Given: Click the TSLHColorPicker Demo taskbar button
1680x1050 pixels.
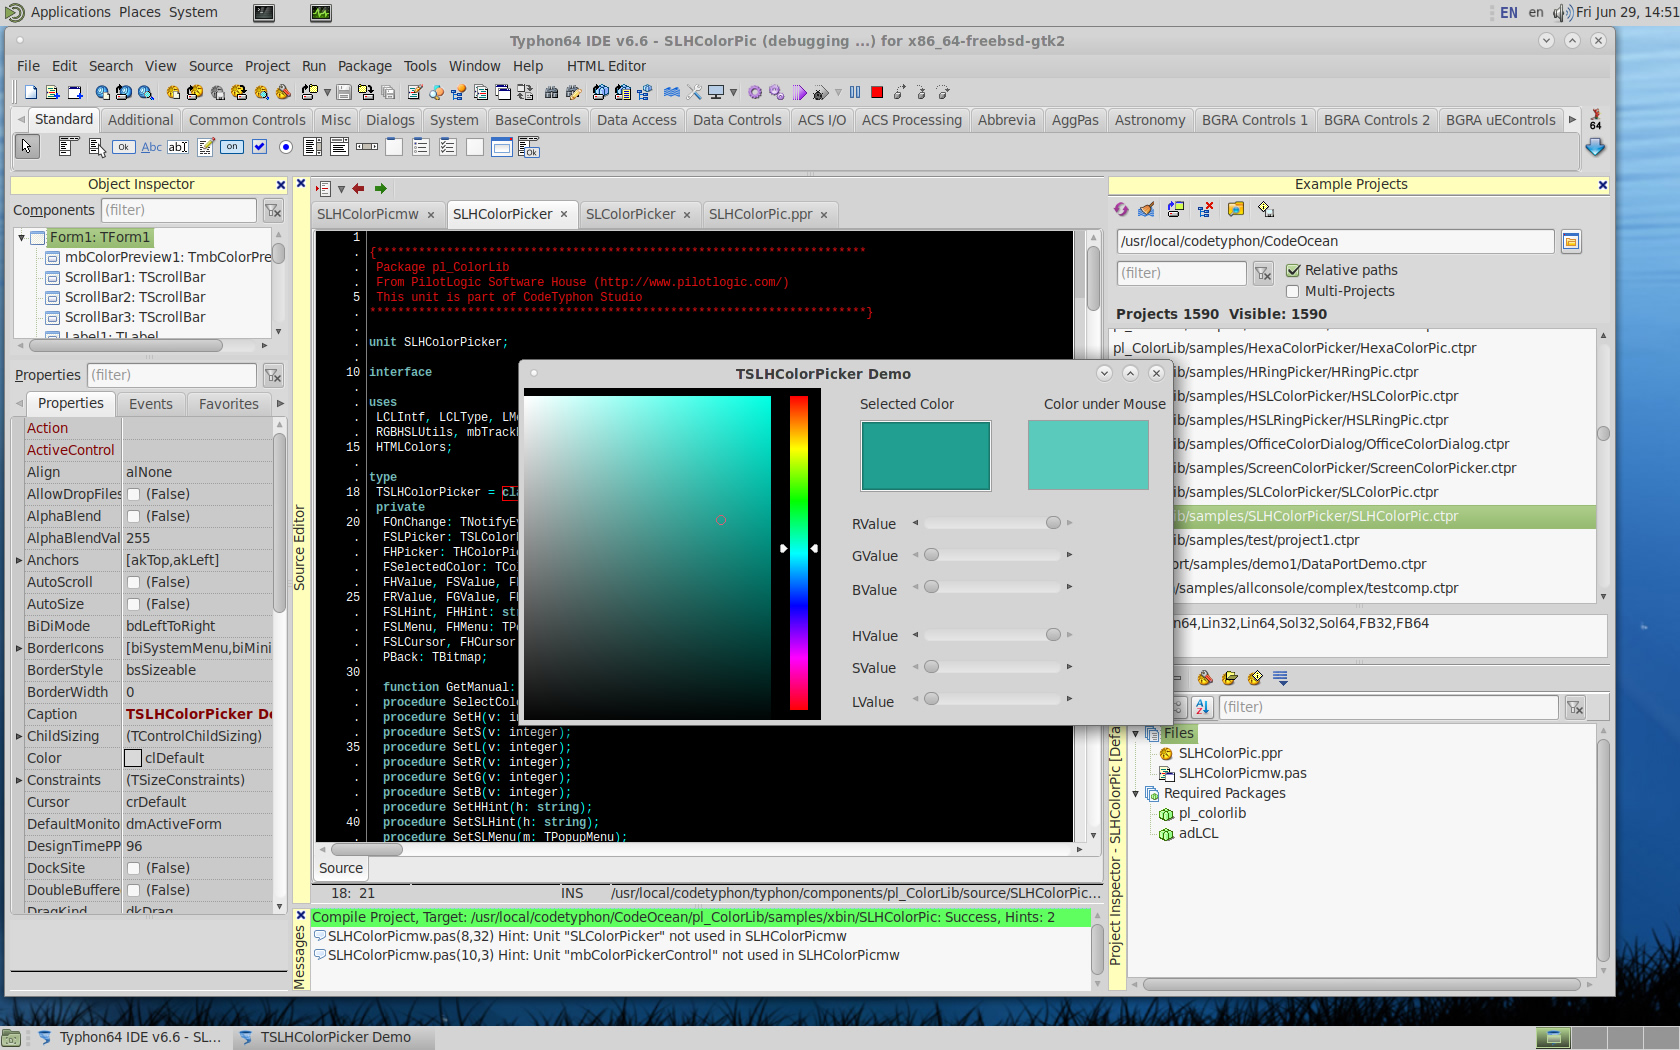Looking at the screenshot, I should pos(335,1037).
